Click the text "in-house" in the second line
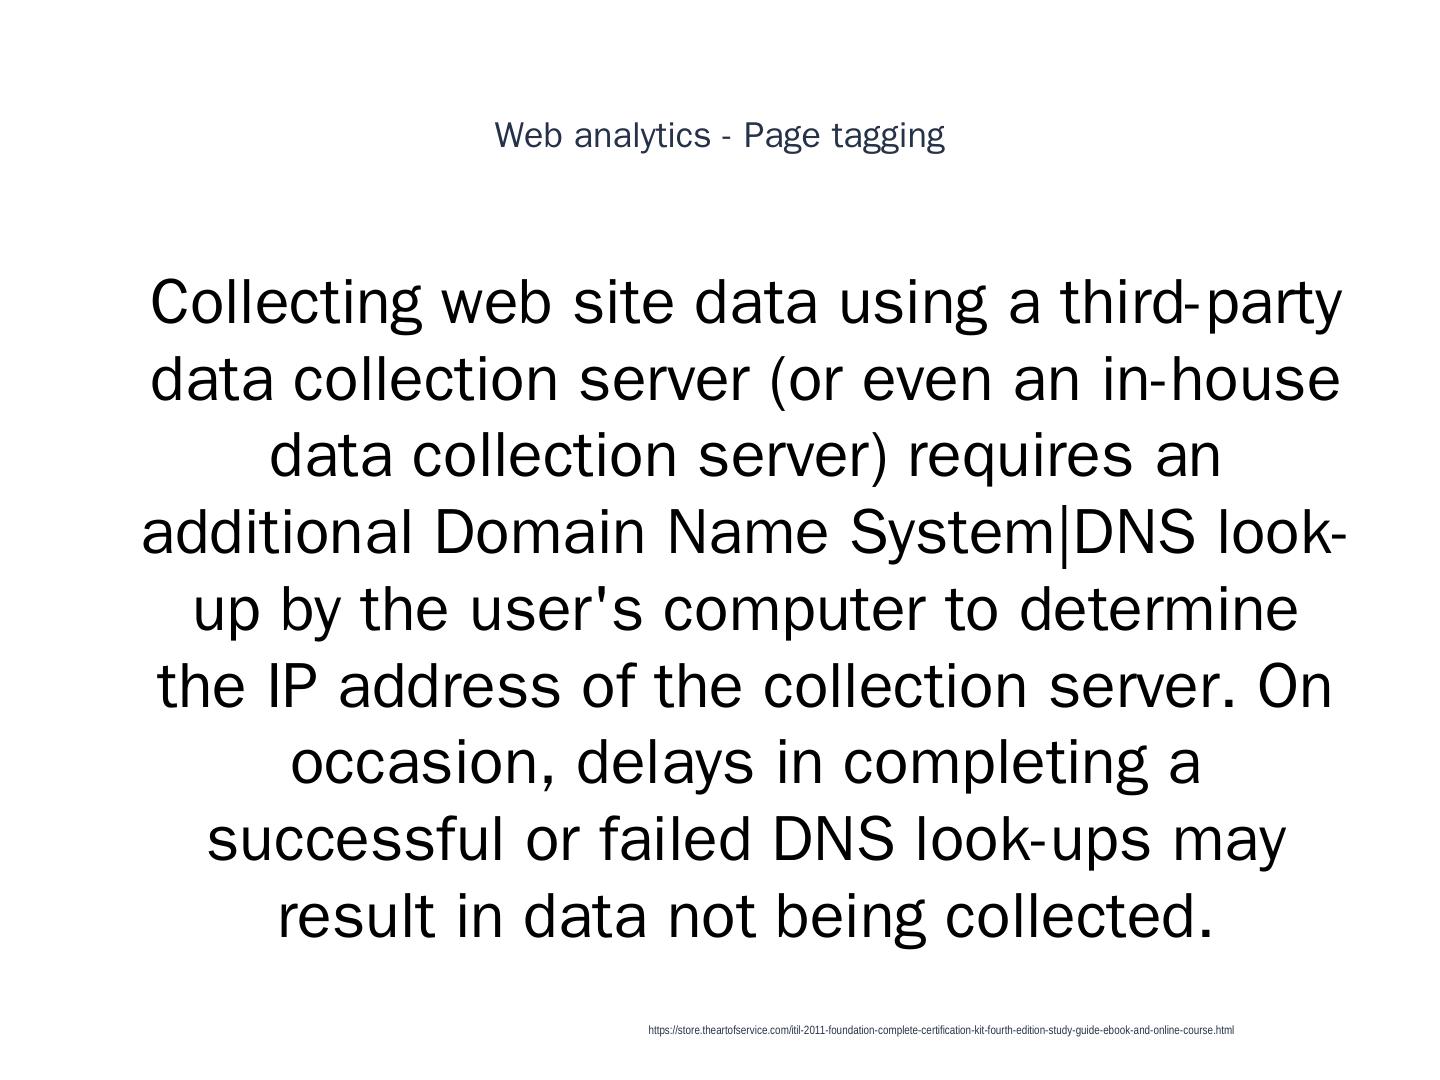This screenshot has height=1080, width=1440. click(1221, 379)
